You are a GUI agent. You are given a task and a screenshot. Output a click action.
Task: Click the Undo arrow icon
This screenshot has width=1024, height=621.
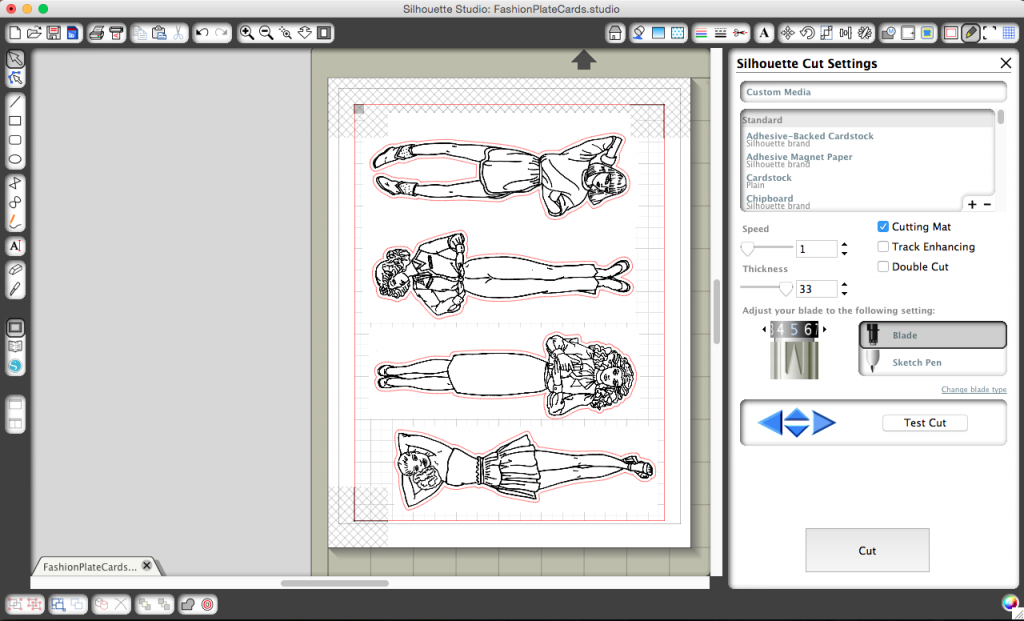coord(202,33)
